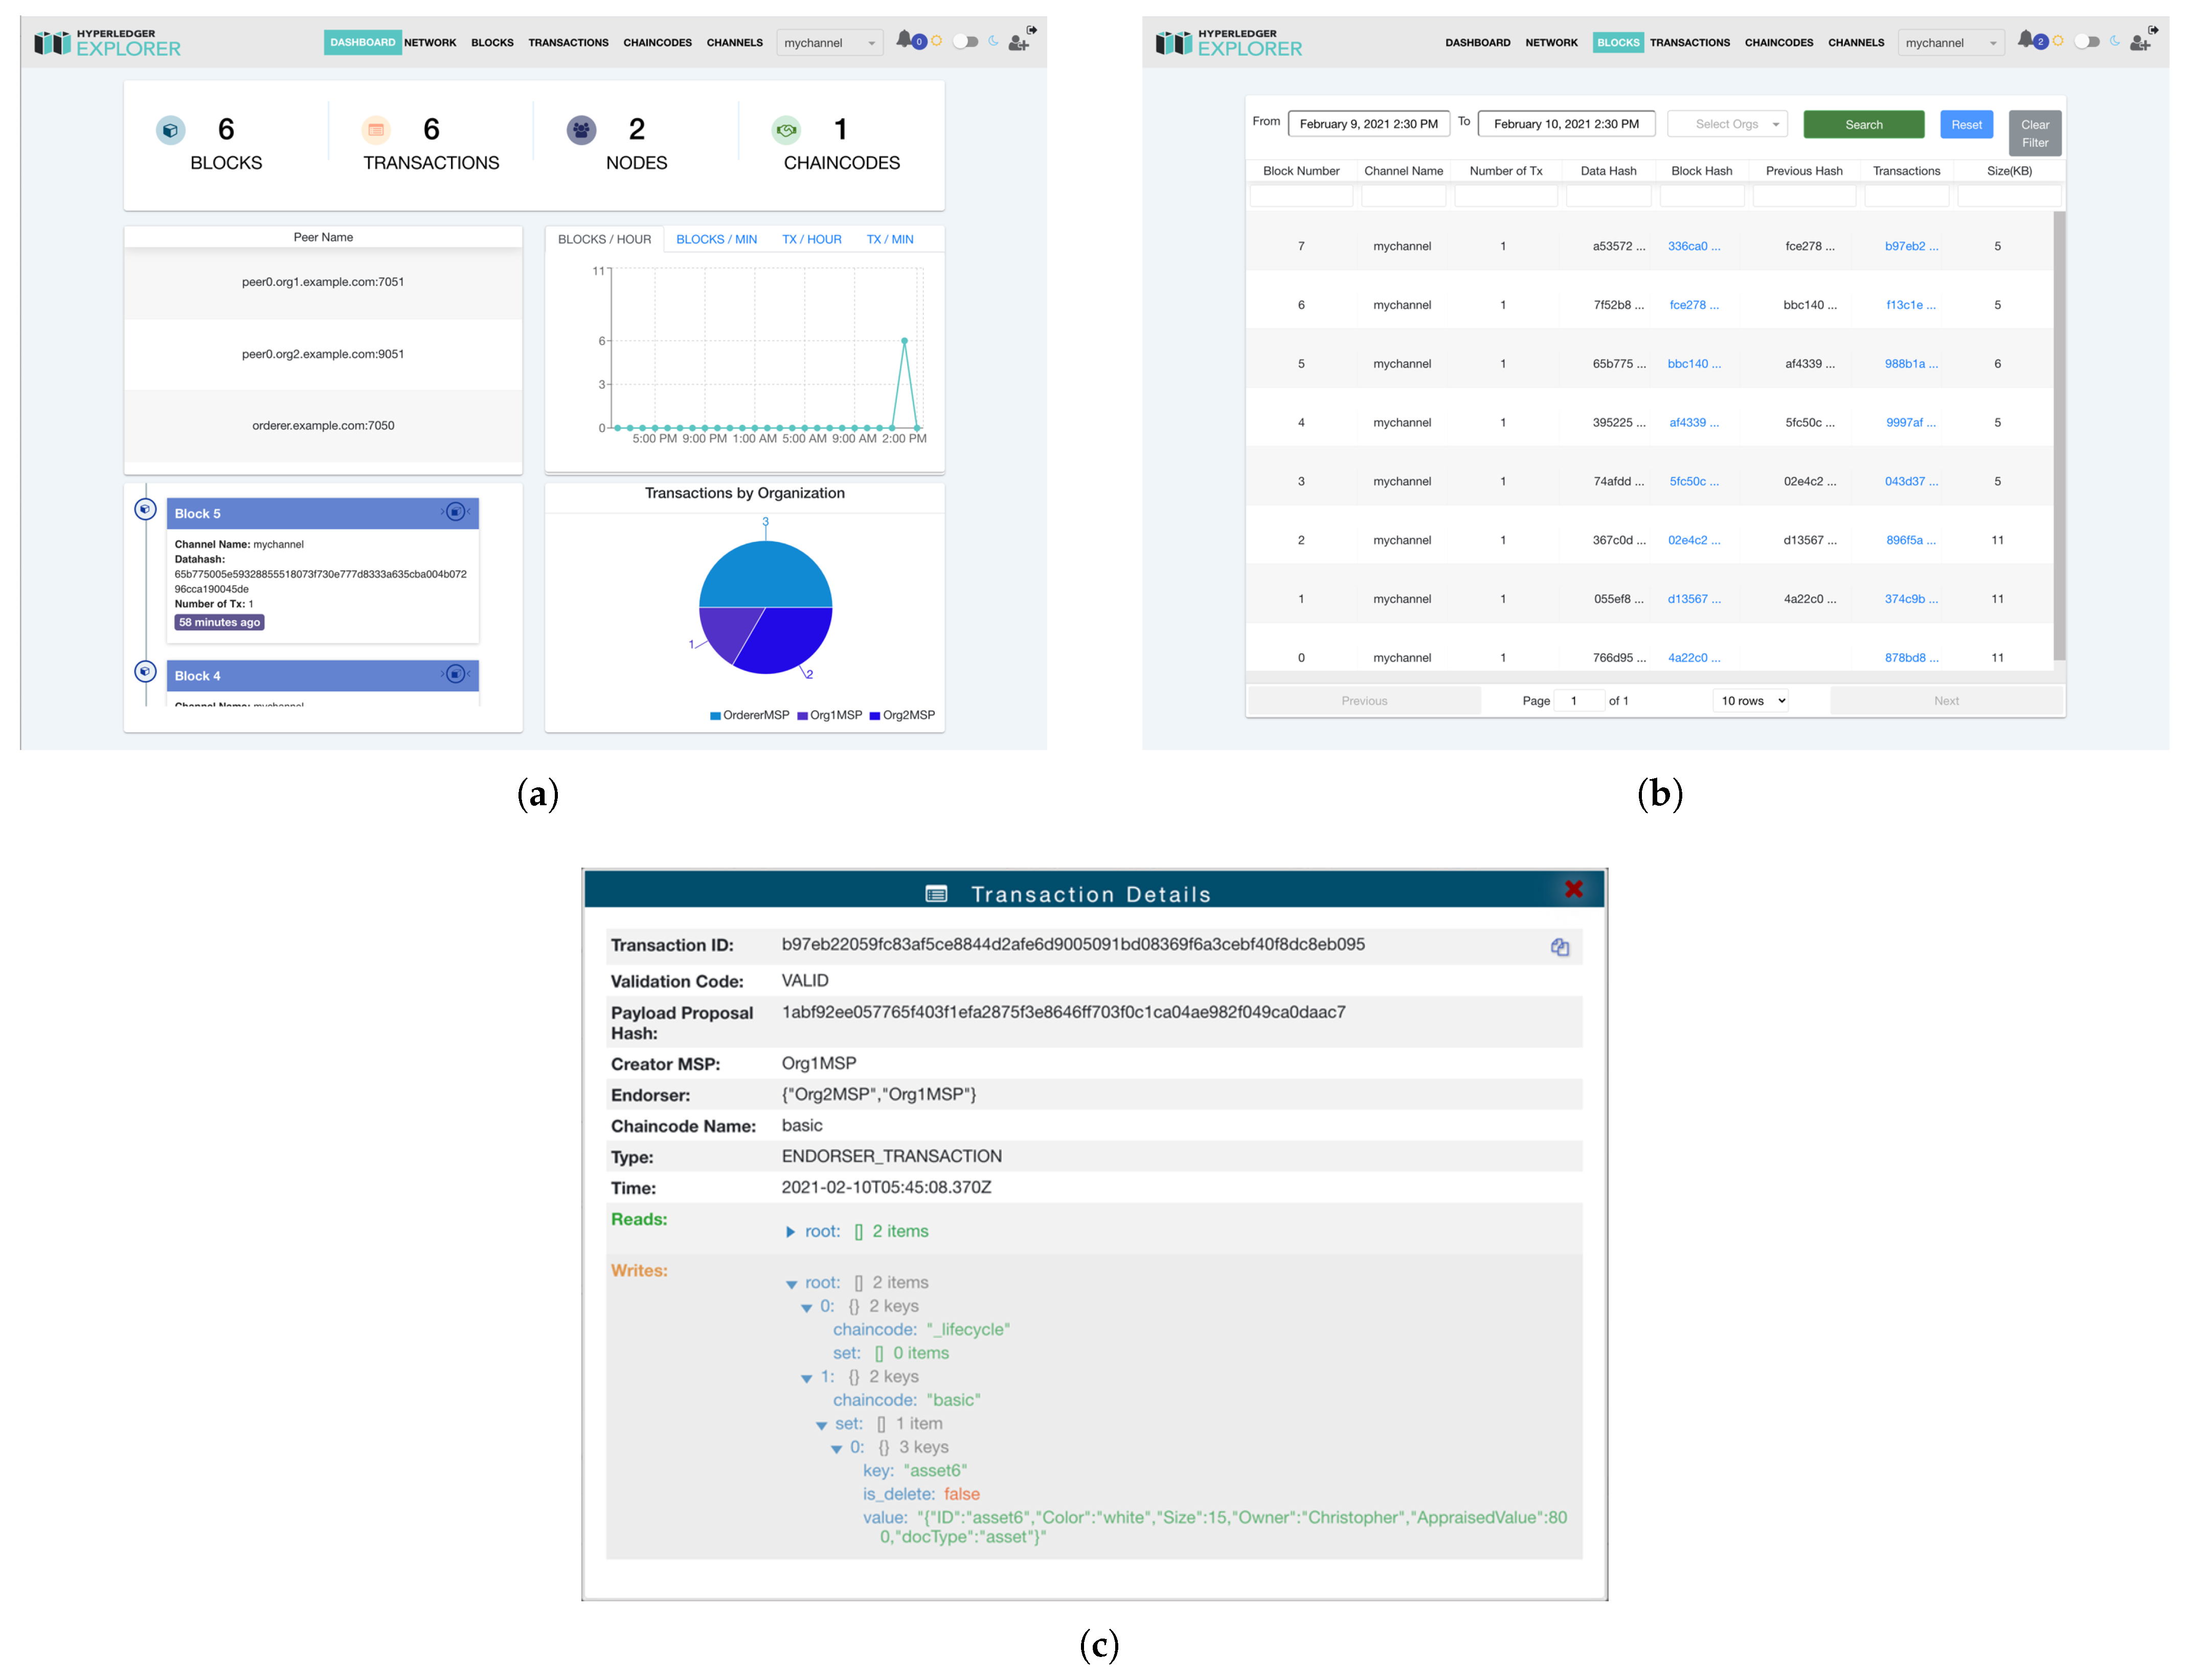Click the notification bell in the dashboard header
This screenshot has height=1680, width=2188.
(904, 40)
